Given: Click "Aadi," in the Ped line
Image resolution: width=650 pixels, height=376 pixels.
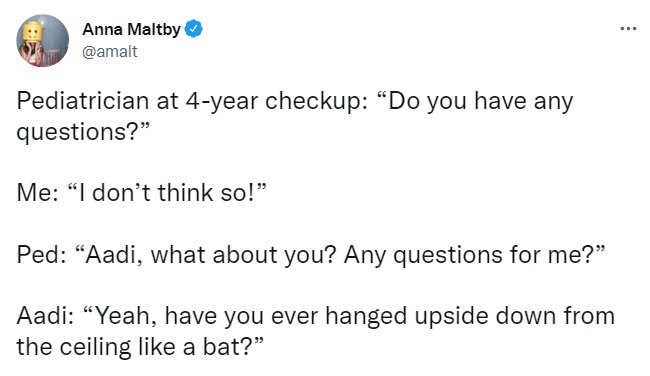Looking at the screenshot, I should [x=110, y=255].
